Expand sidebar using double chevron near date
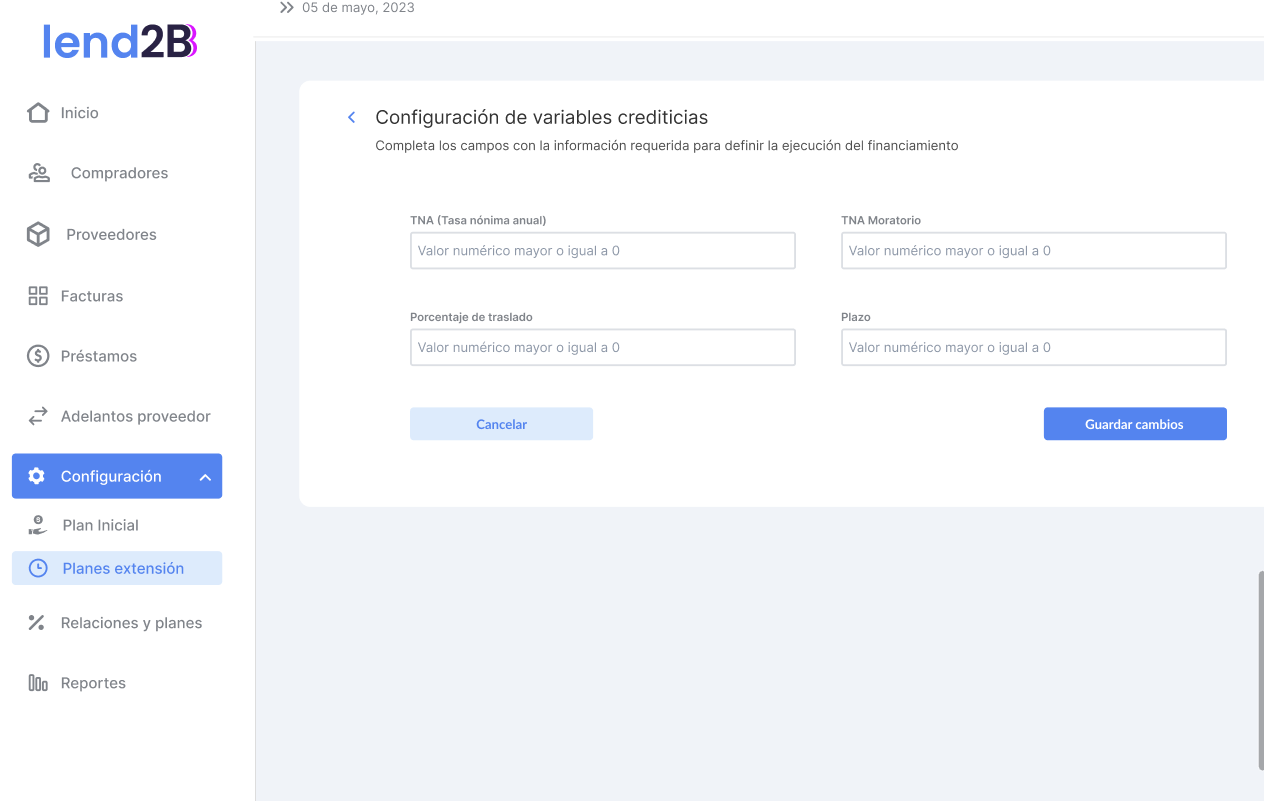 (287, 8)
